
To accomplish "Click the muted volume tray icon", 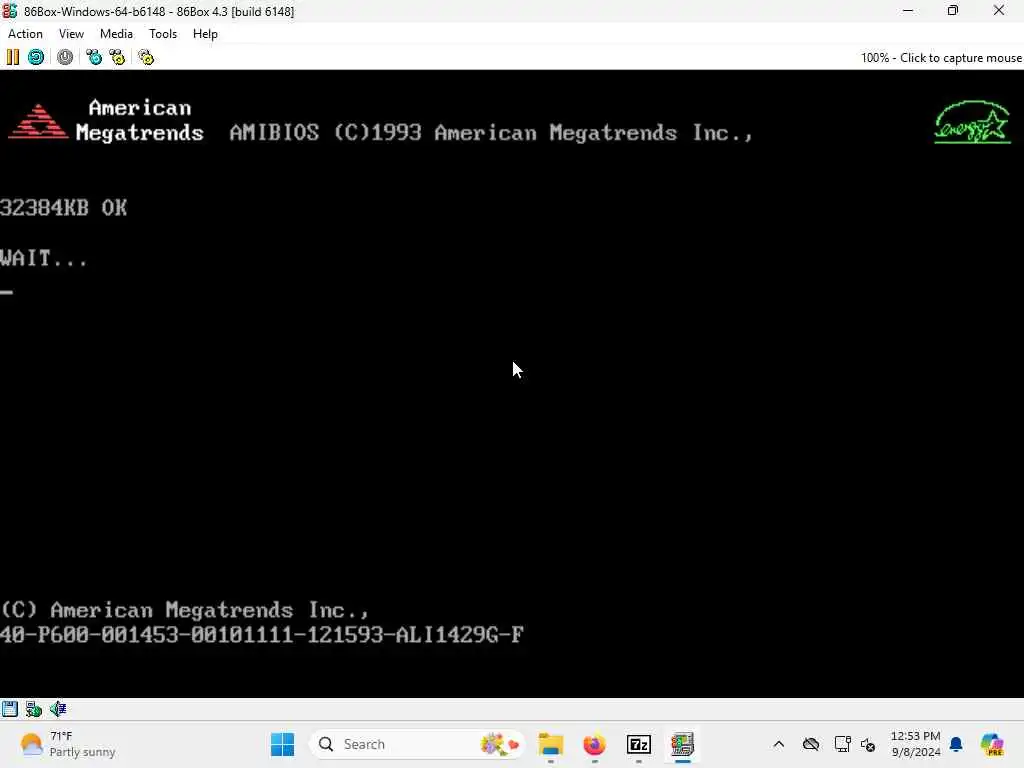I will (x=868, y=744).
